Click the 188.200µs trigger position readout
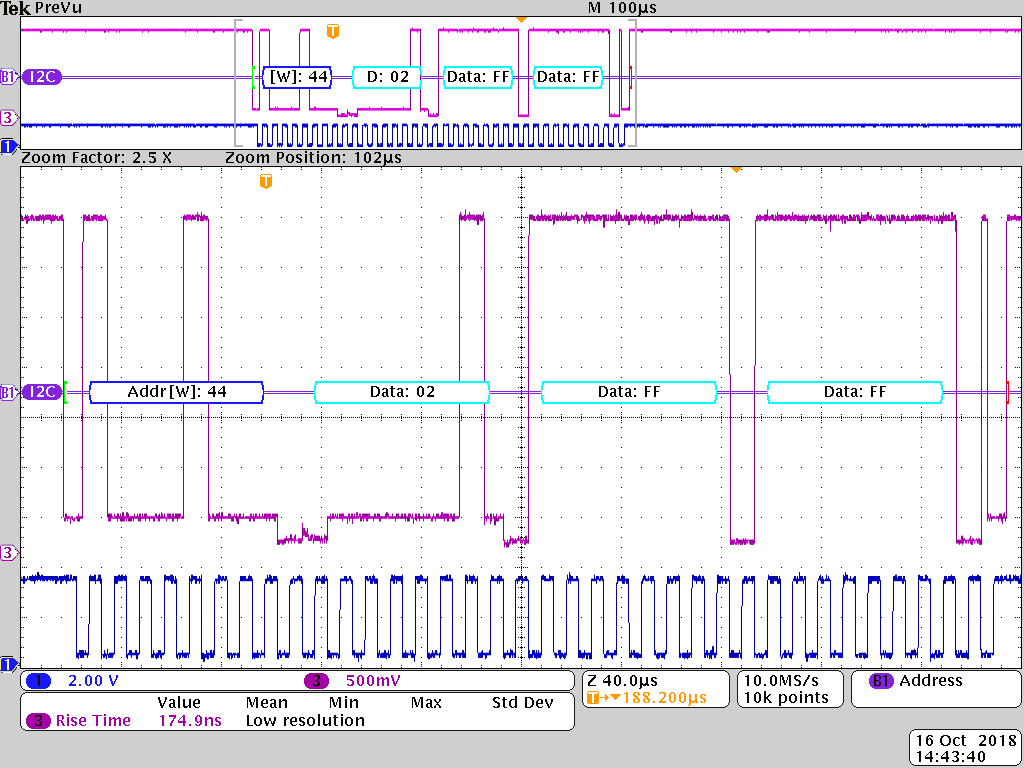Screen dimensions: 1024x768 tap(665, 697)
